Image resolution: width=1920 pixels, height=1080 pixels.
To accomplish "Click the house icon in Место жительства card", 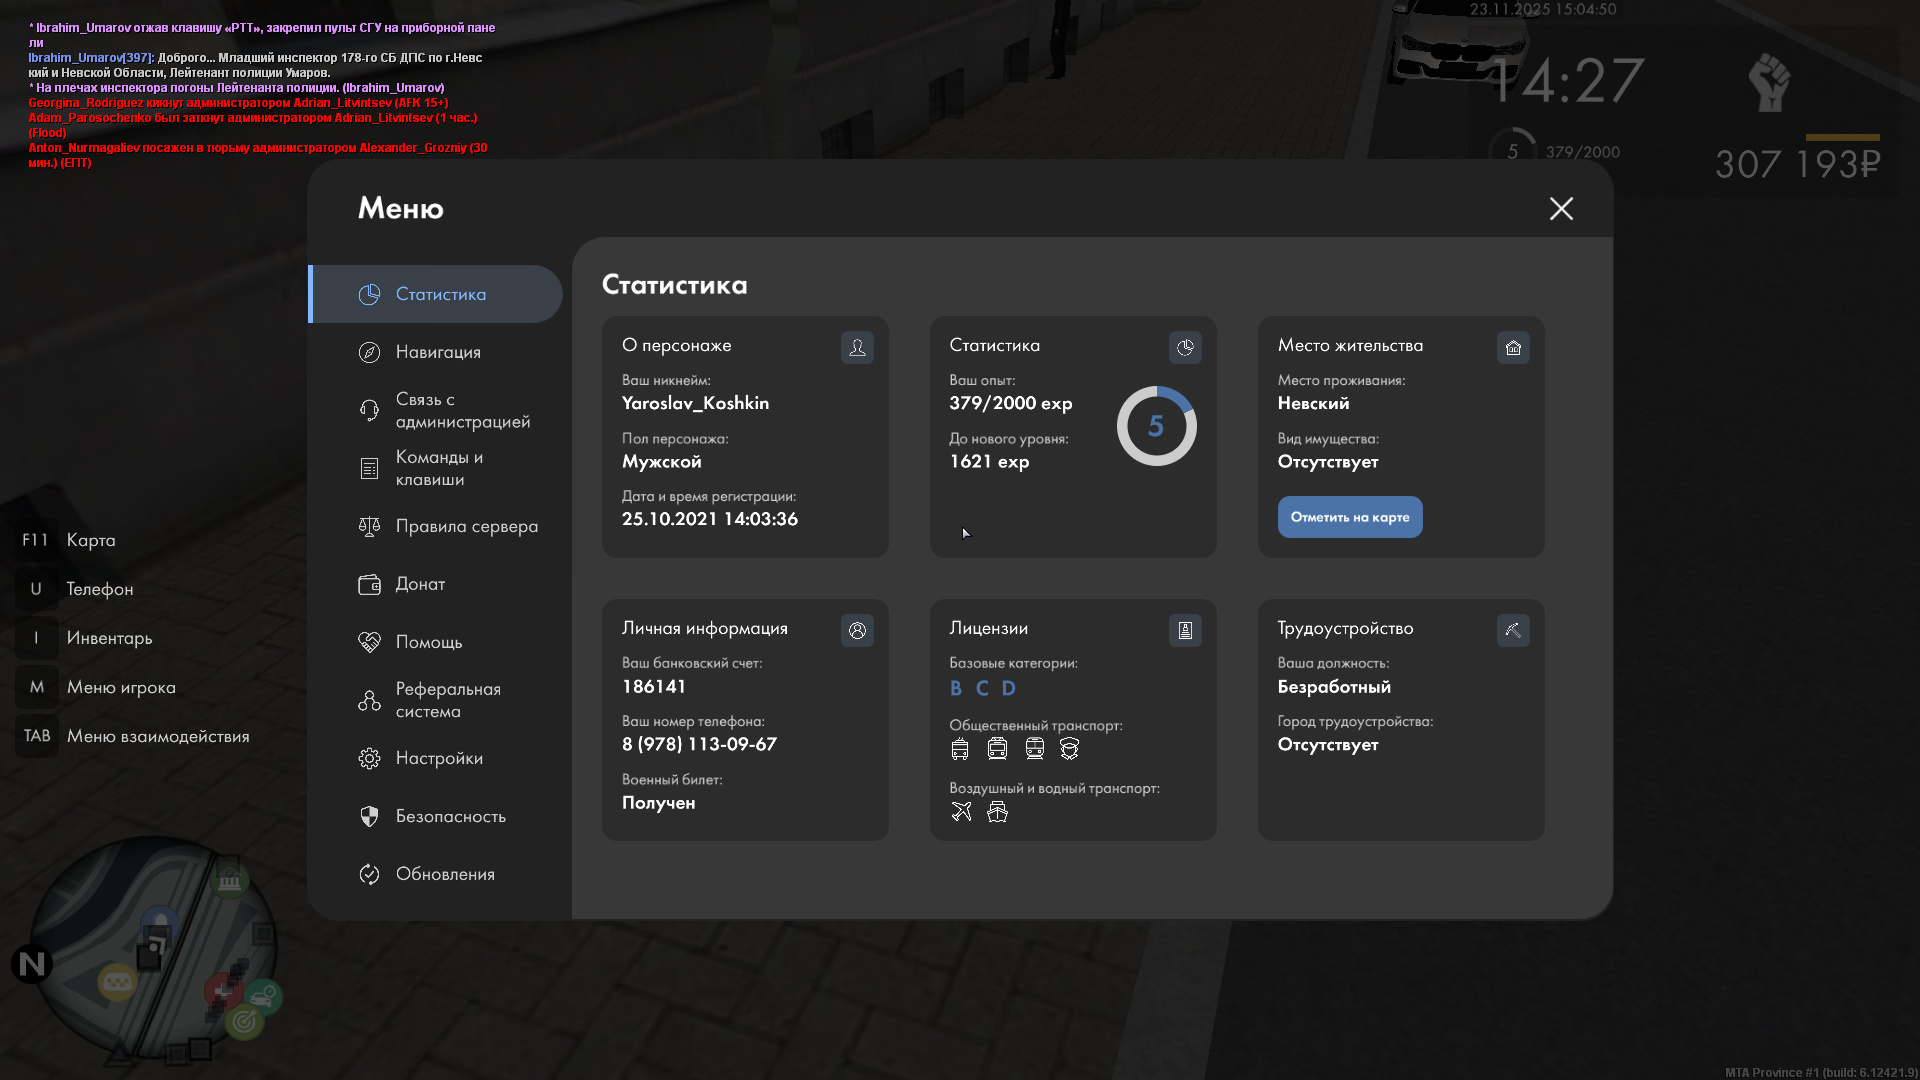I will point(1513,347).
